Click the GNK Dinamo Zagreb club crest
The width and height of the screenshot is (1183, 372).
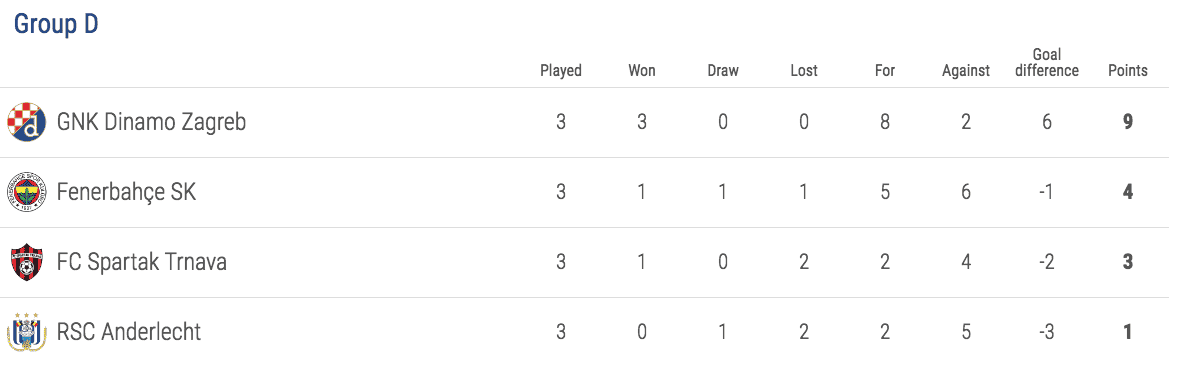[27, 122]
